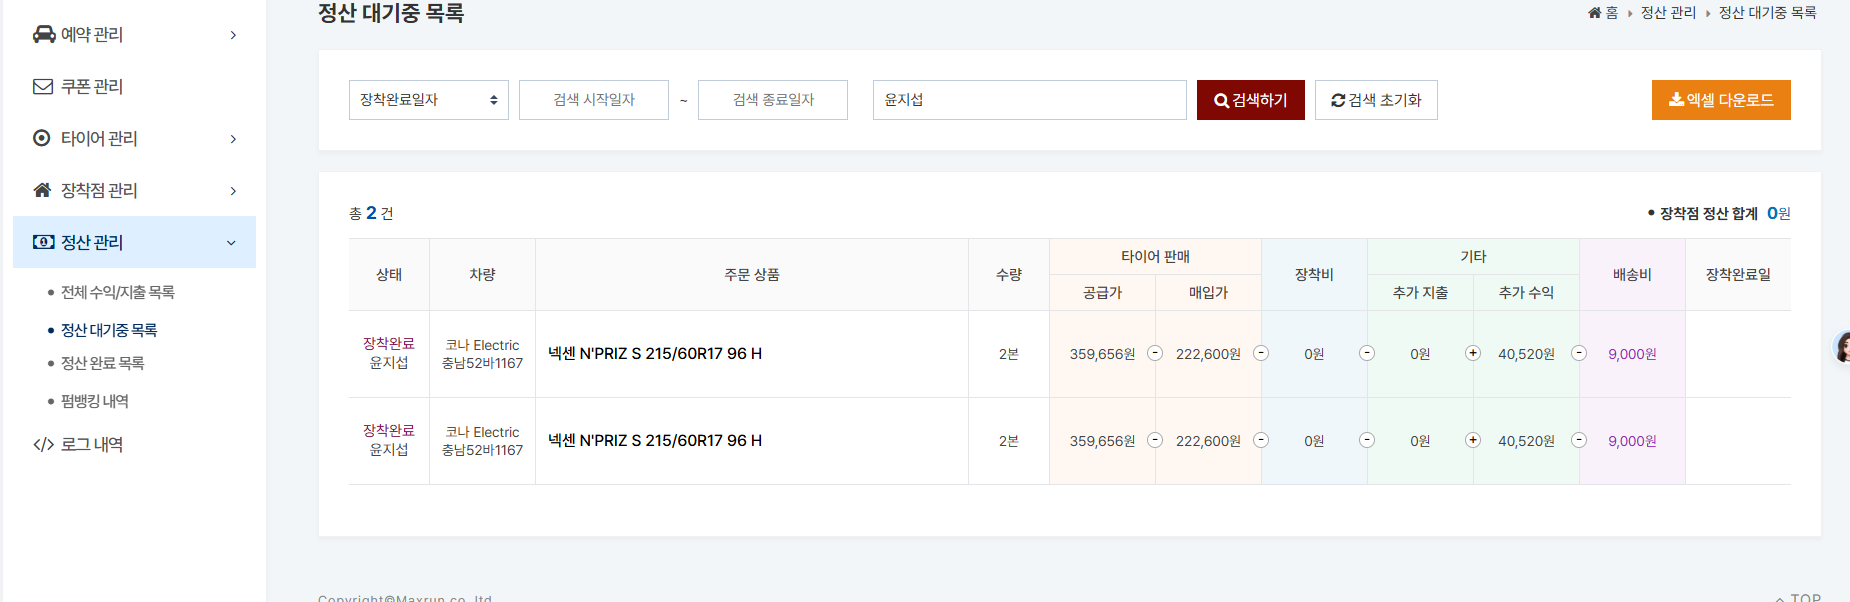Go to the 정산 완료 목록 page
Viewport: 1850px width, 602px height.
click(103, 363)
